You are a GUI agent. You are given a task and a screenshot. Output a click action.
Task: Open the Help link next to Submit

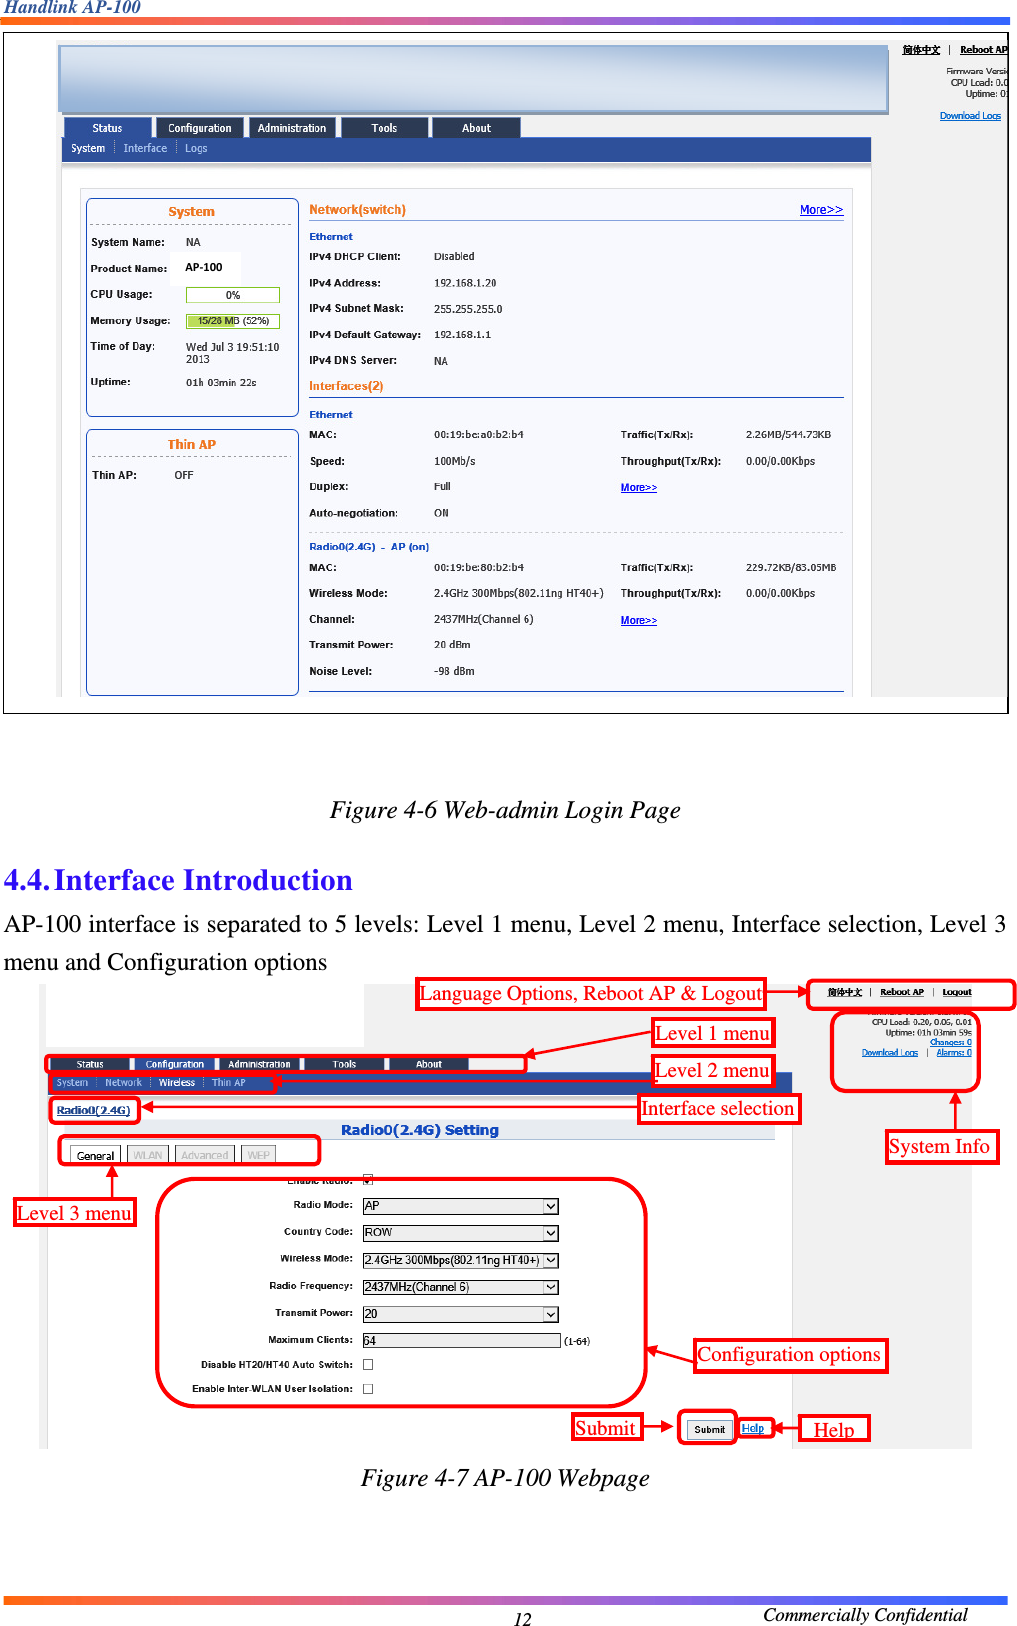coord(752,1428)
